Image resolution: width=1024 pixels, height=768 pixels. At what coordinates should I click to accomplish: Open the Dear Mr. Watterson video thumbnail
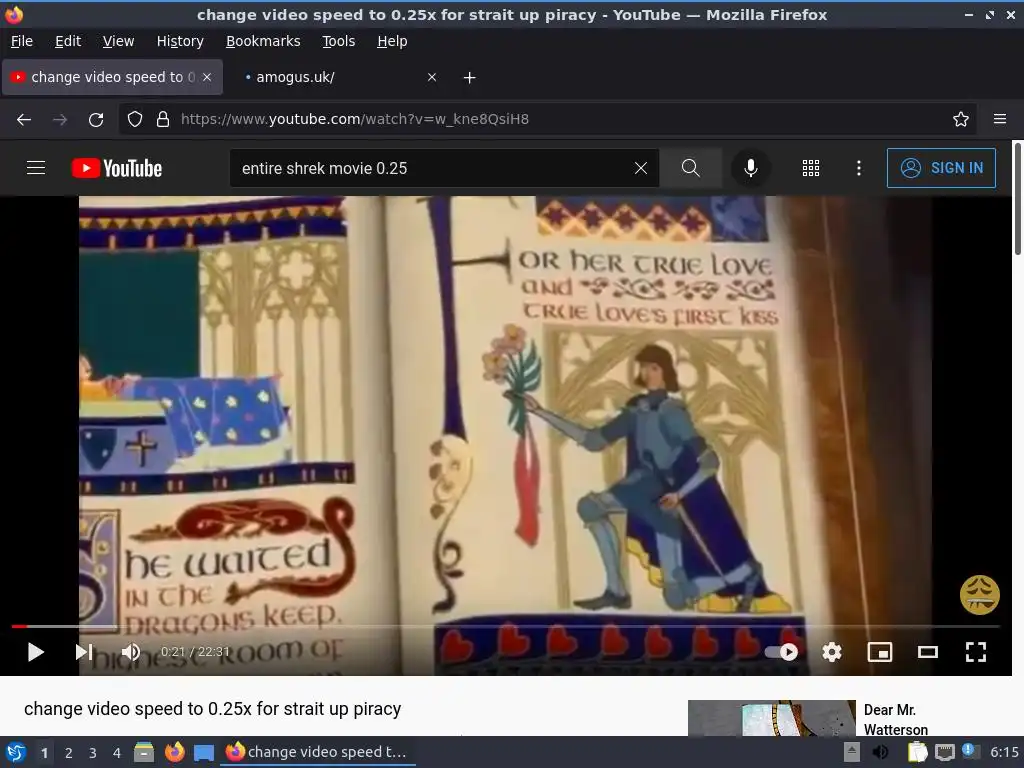point(771,718)
